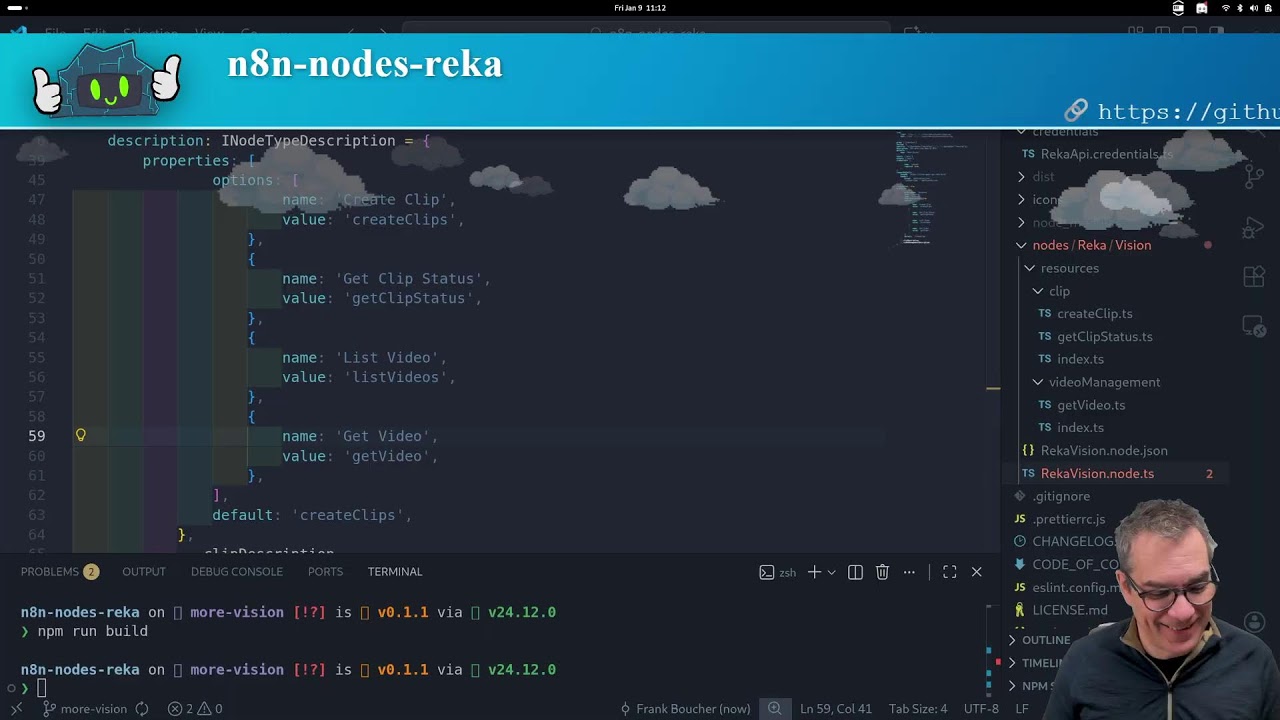This screenshot has width=1280, height=720.
Task: Click remote window icon in status bar
Action: pyautogui.click(x=17, y=708)
